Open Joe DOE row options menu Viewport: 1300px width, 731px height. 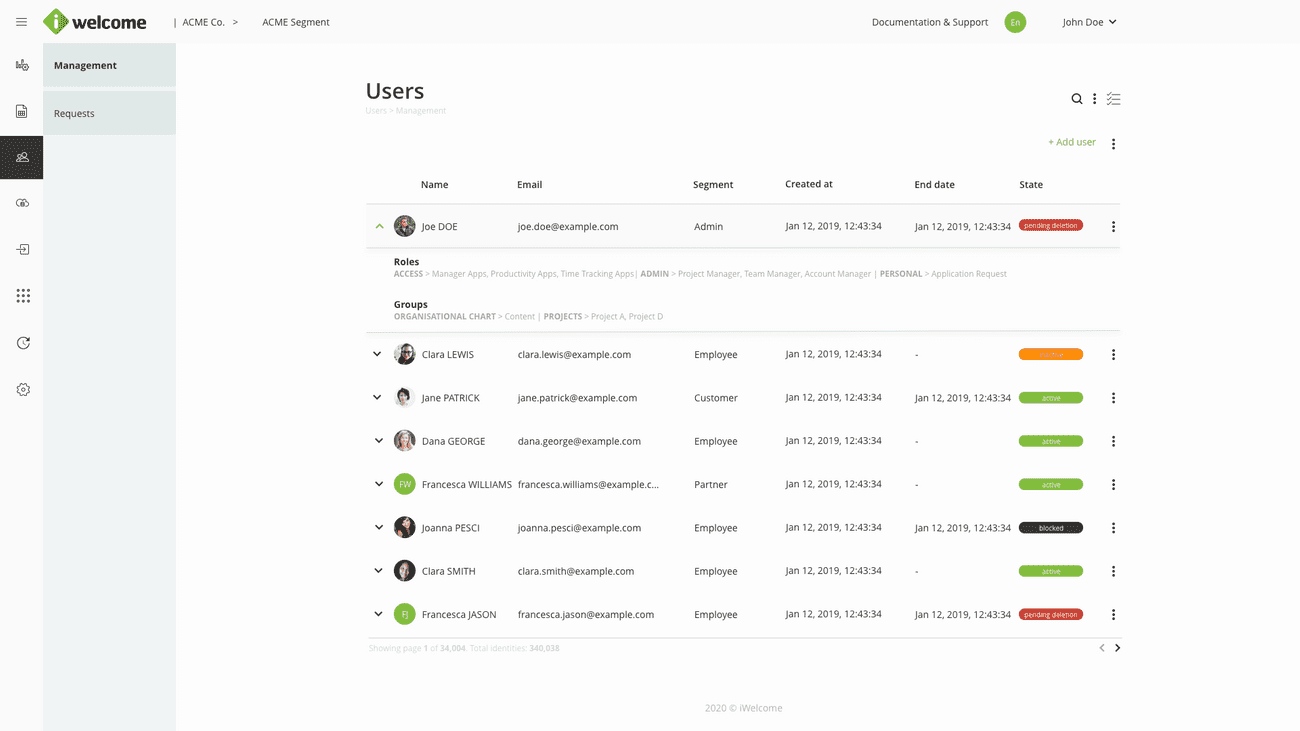[x=1113, y=227]
